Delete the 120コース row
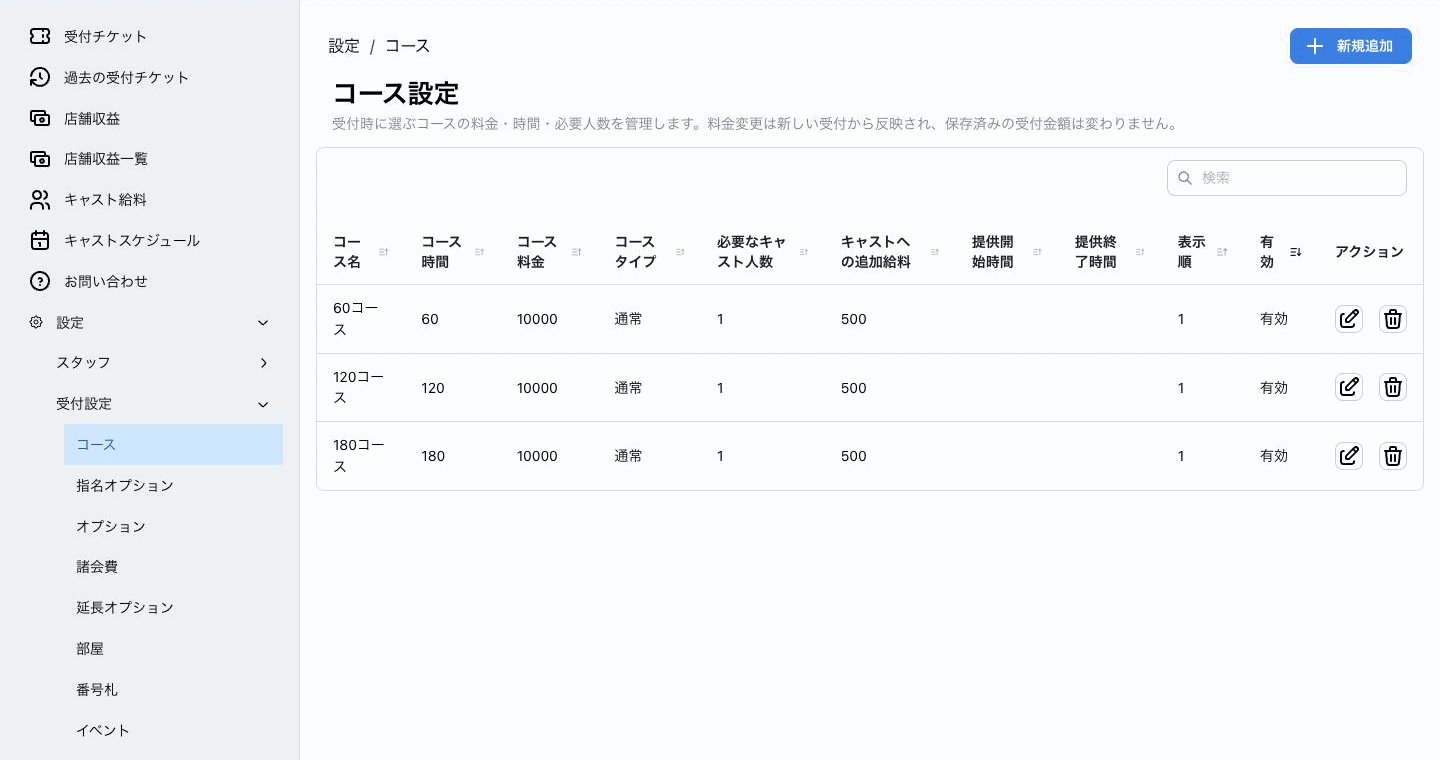This screenshot has height=760, width=1440. (1393, 387)
